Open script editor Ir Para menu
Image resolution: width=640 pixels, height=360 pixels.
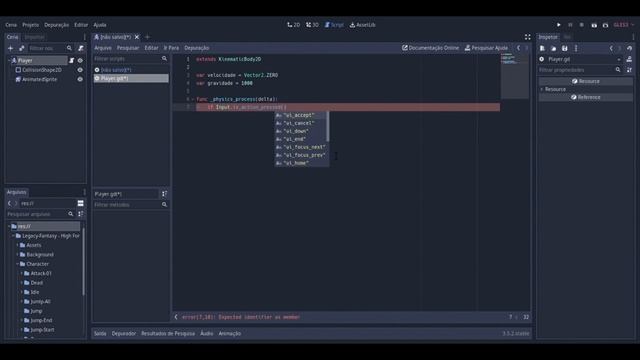171,48
